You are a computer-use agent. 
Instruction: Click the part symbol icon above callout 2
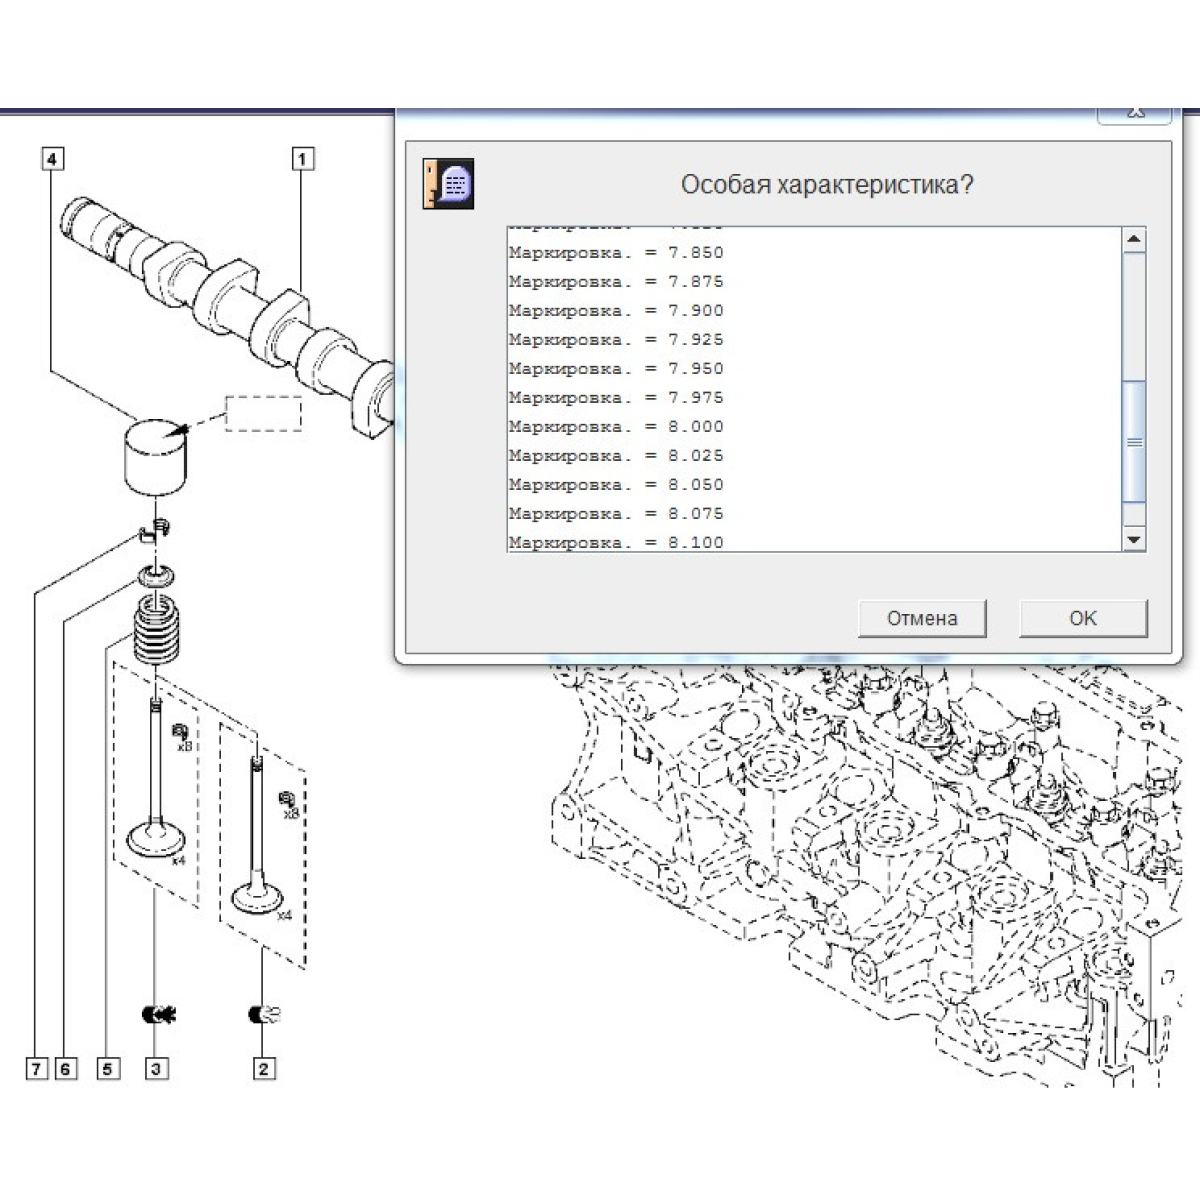click(264, 1015)
